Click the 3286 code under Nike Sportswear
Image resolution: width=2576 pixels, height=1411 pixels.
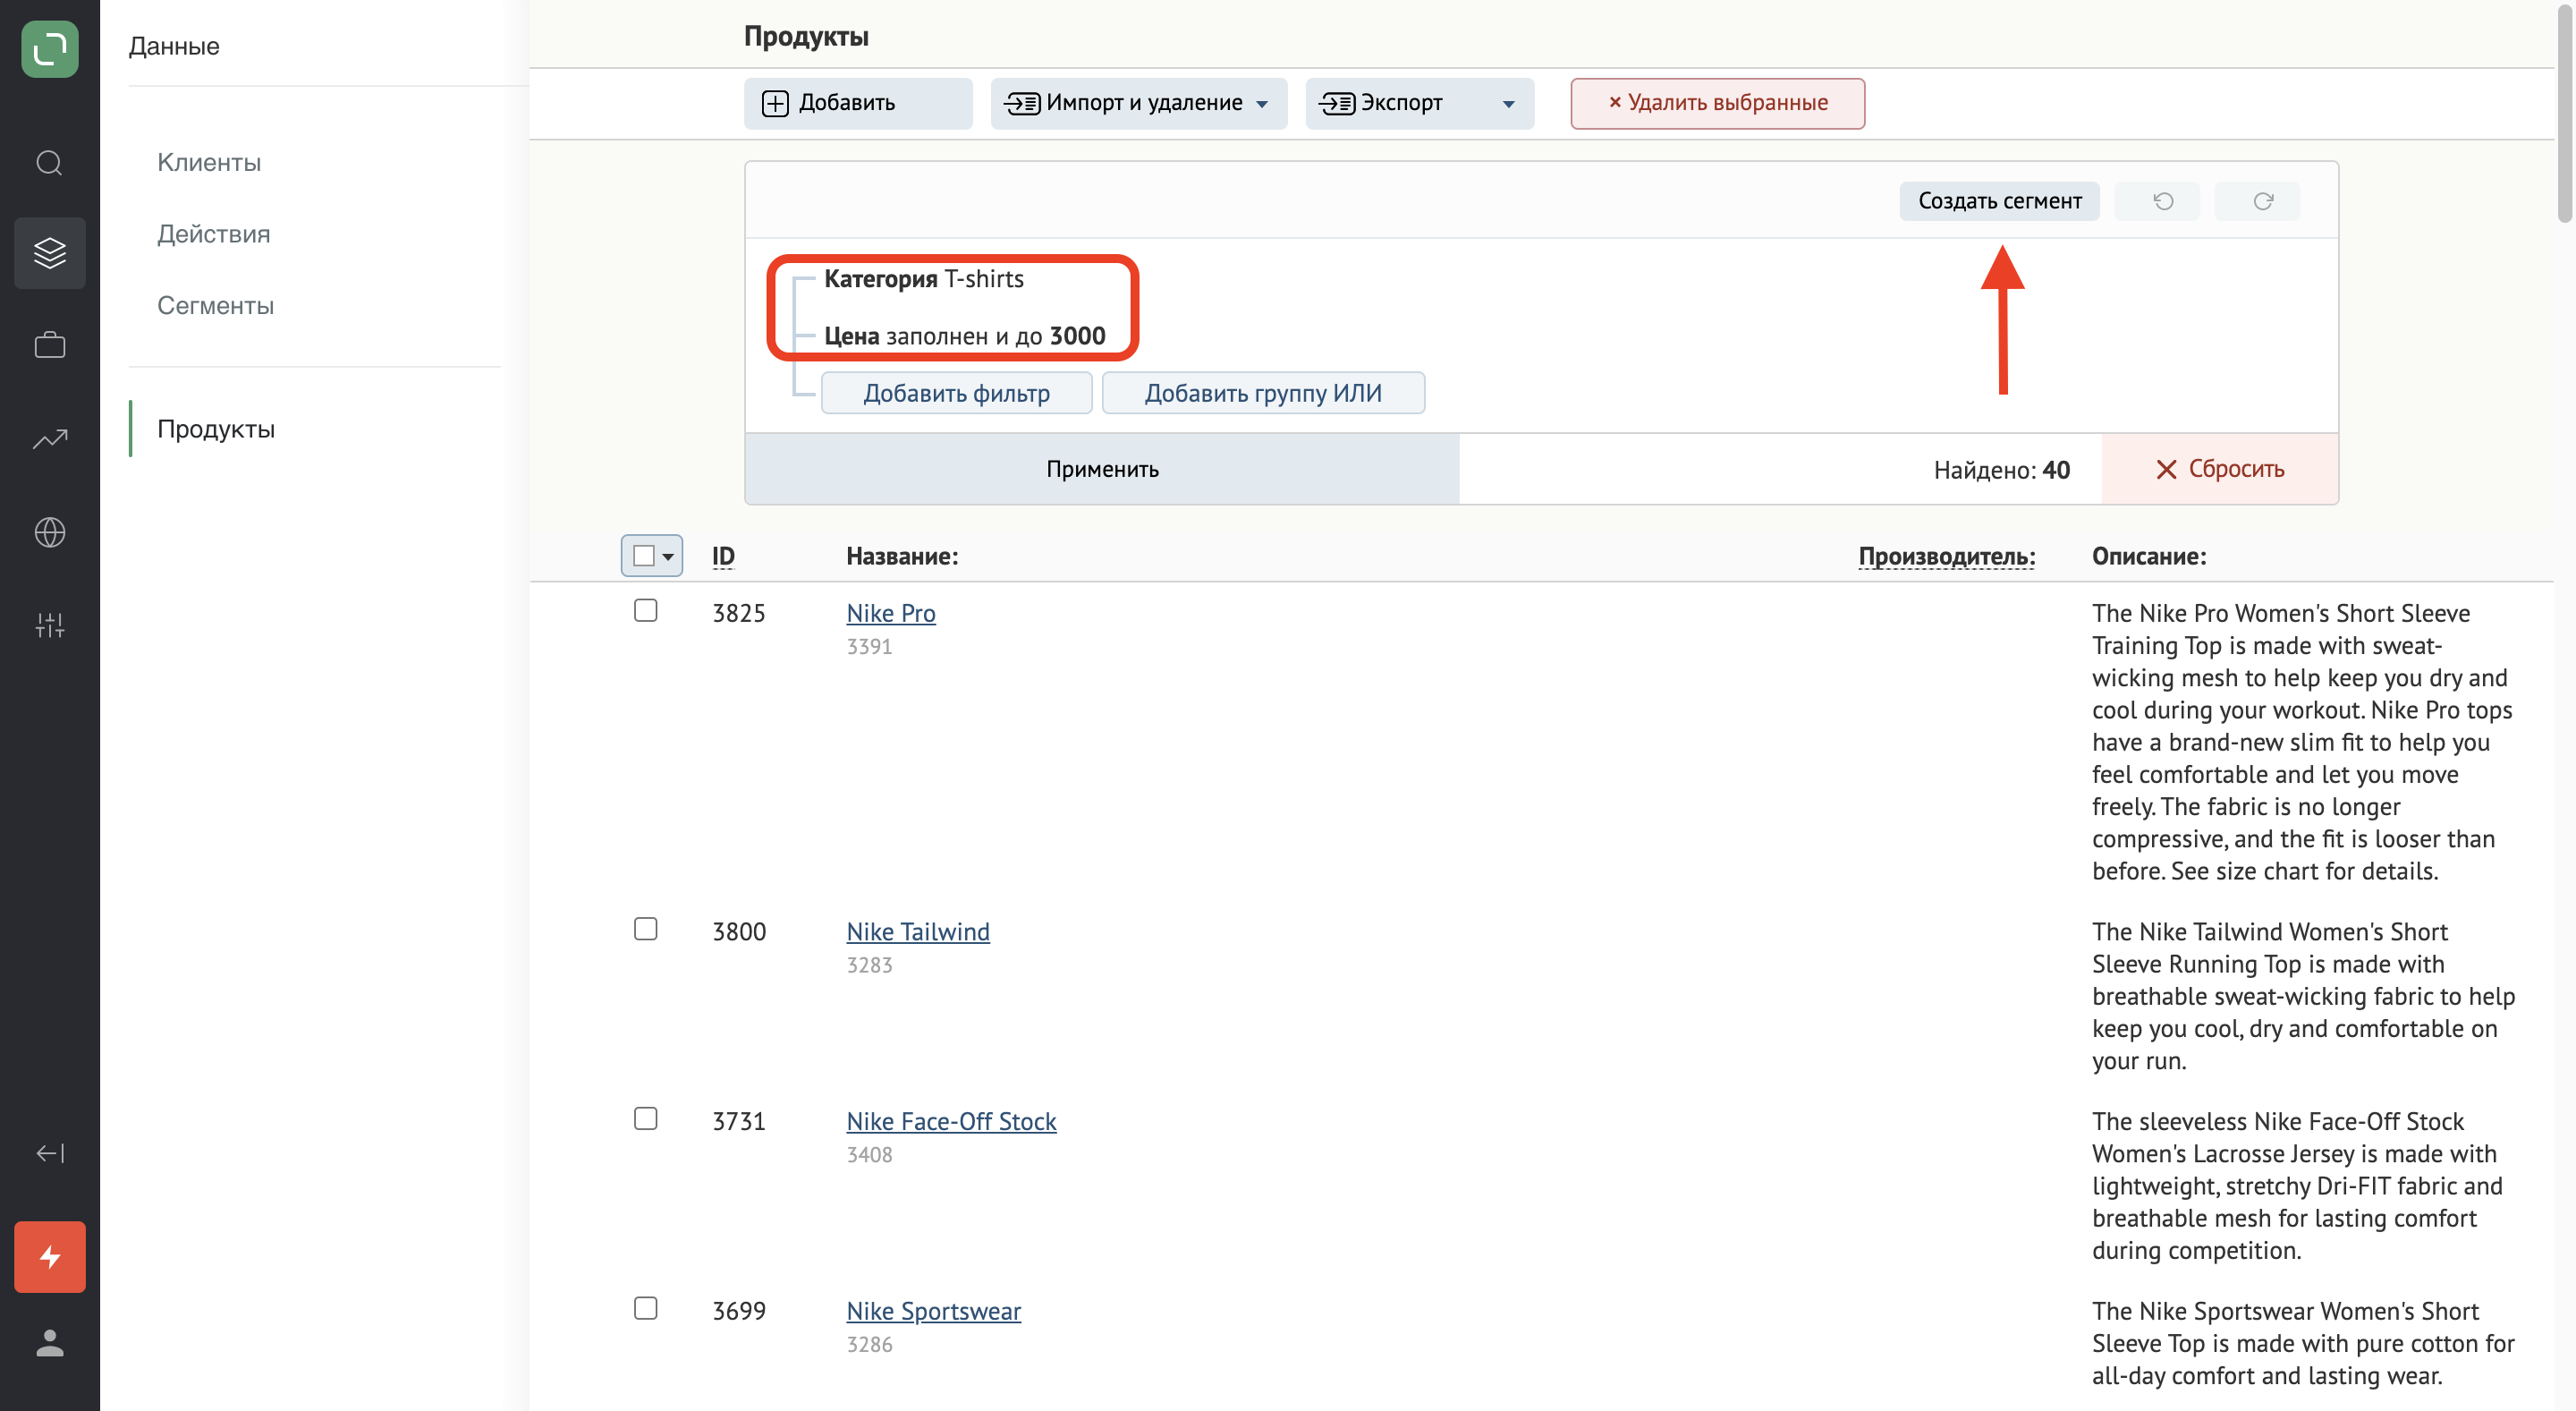[x=869, y=1345]
